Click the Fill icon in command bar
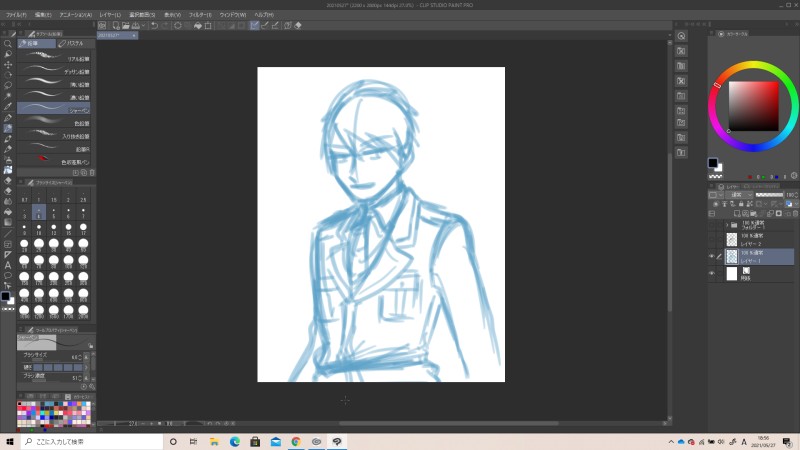The width and height of the screenshot is (800, 450). click(198, 26)
